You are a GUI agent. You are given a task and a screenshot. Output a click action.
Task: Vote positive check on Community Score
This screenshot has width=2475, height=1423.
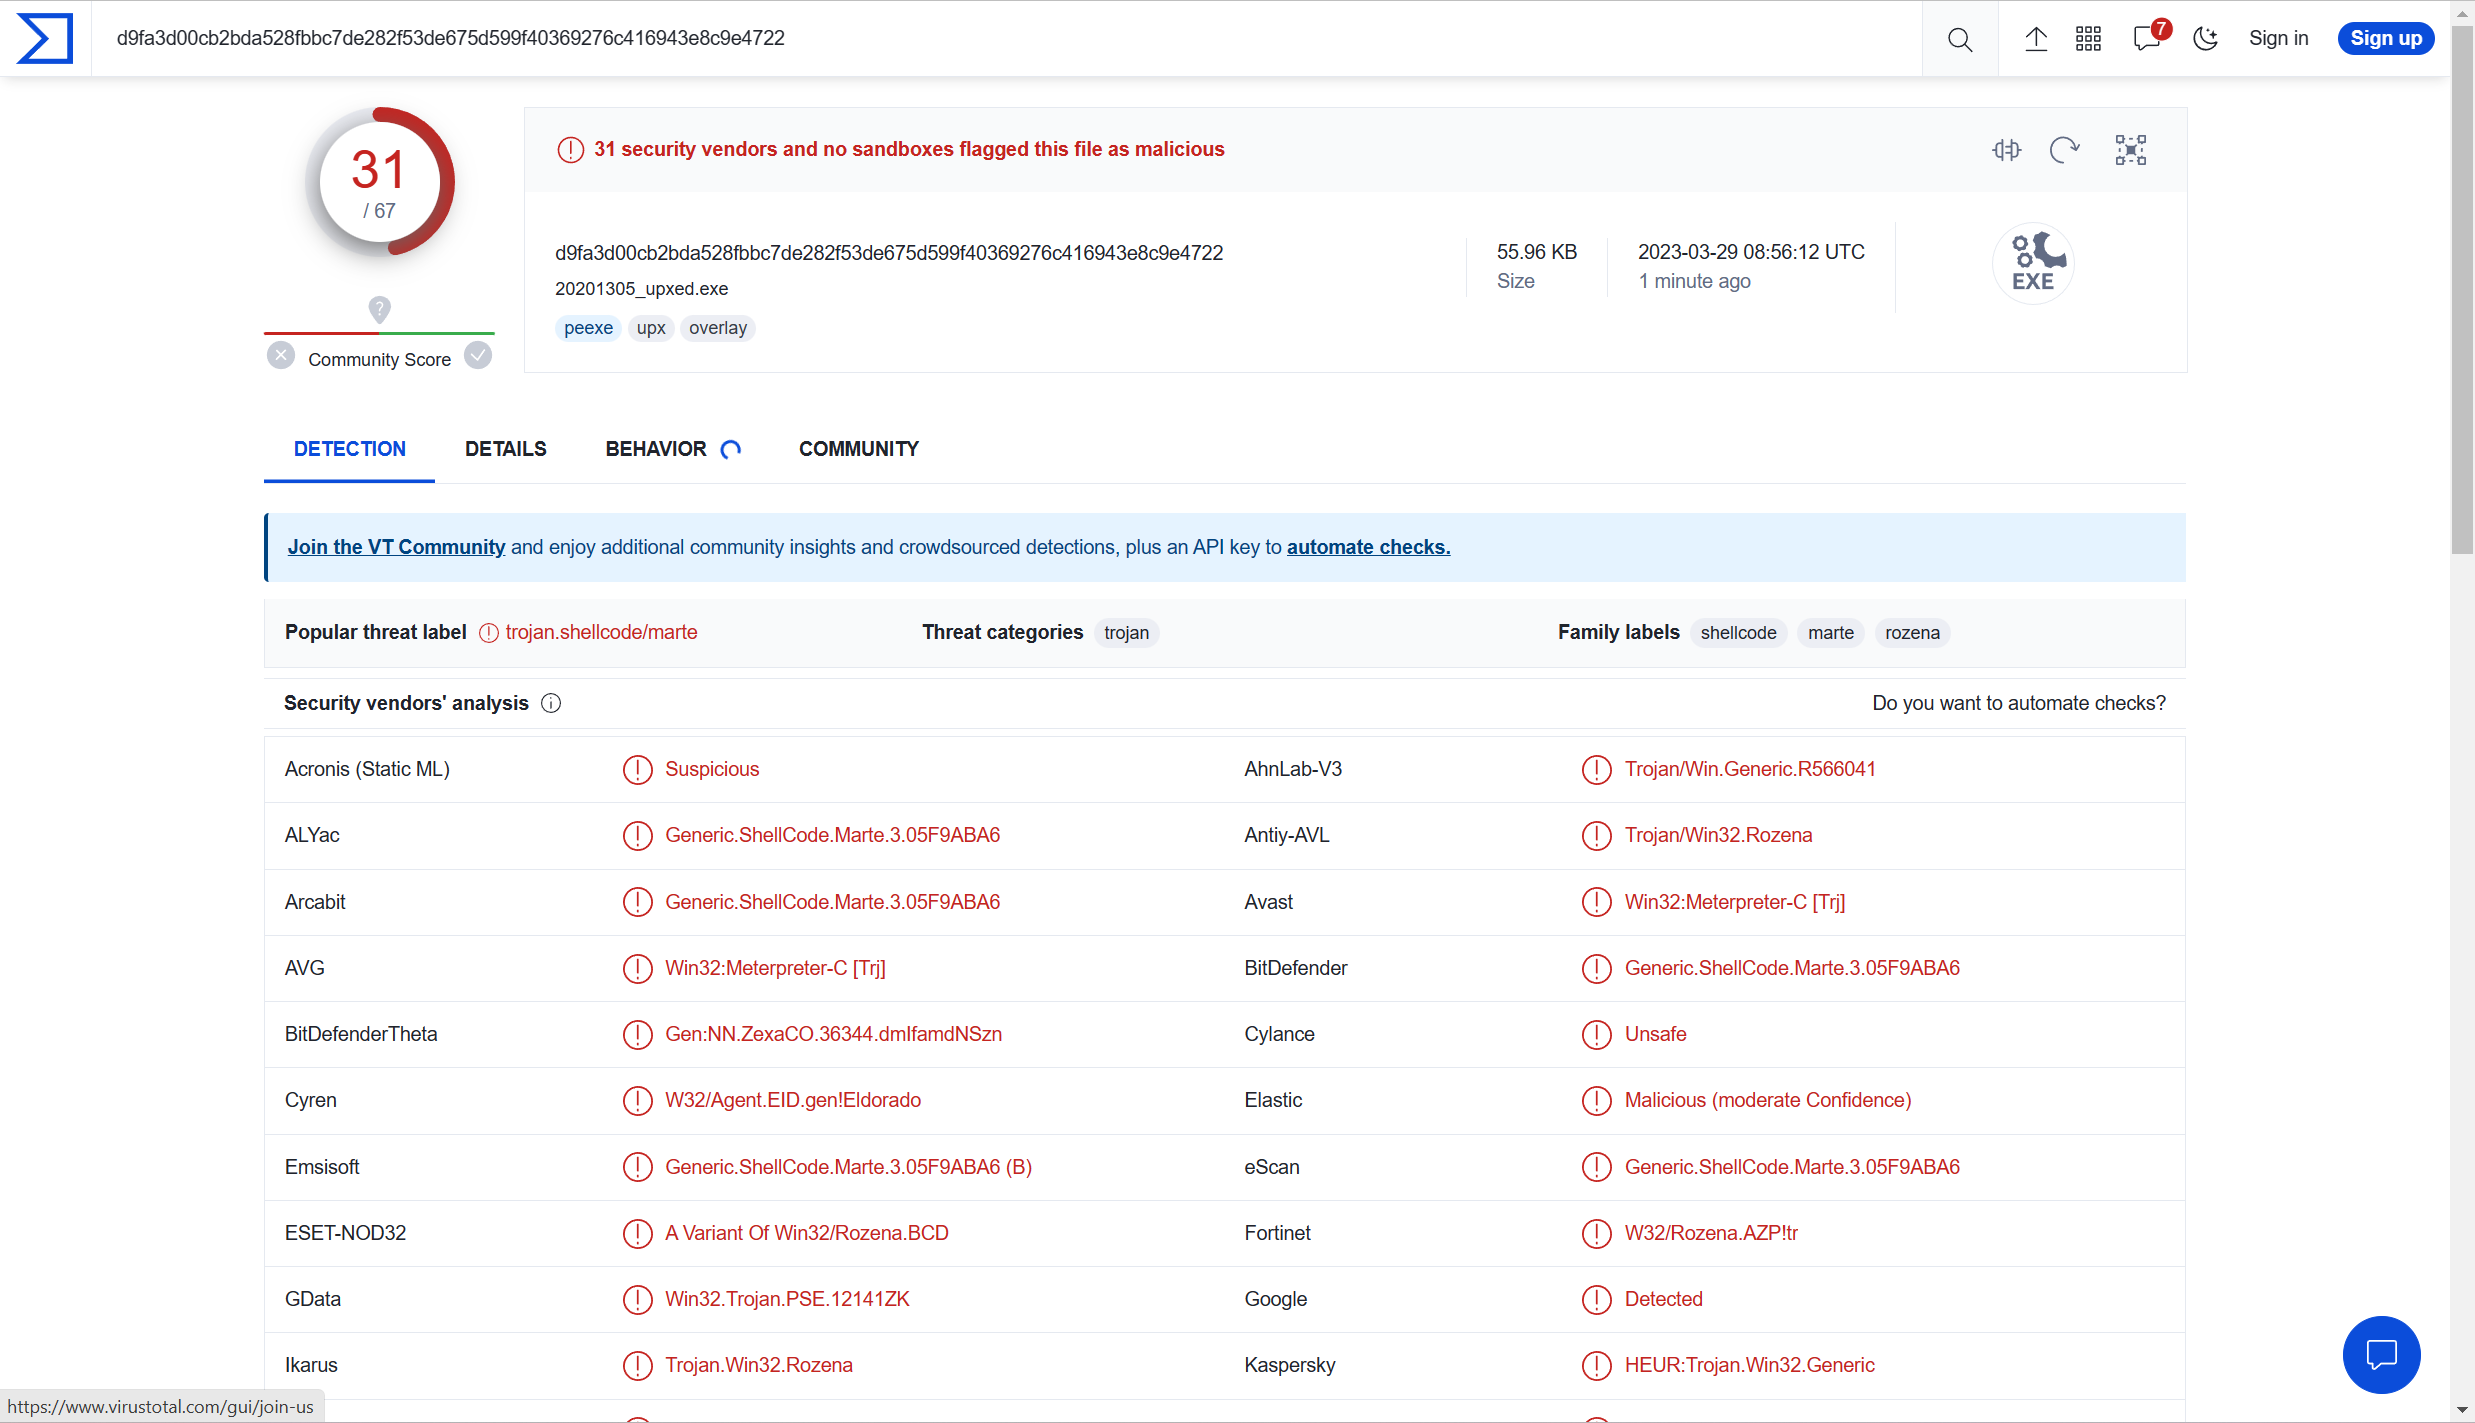[x=478, y=356]
